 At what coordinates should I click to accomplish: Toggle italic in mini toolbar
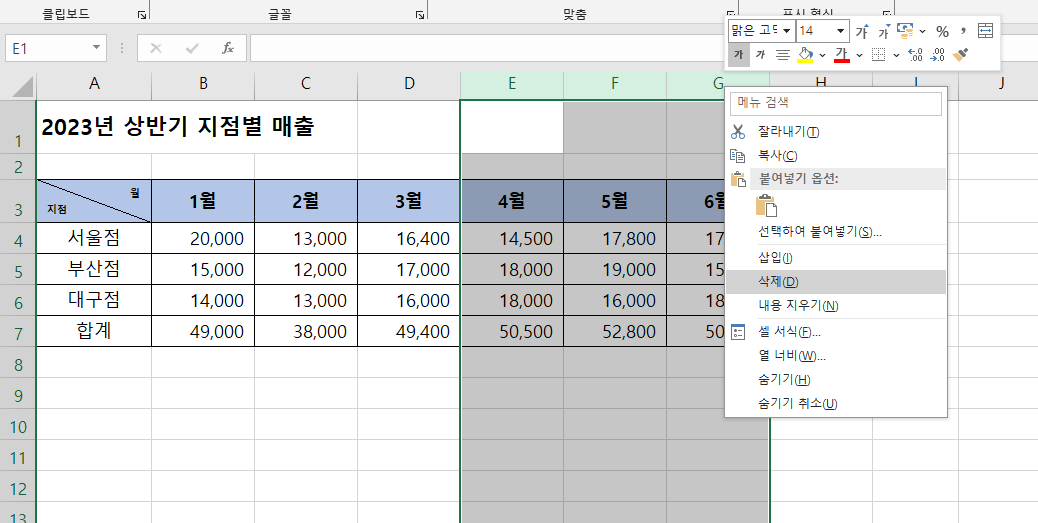tap(761, 55)
